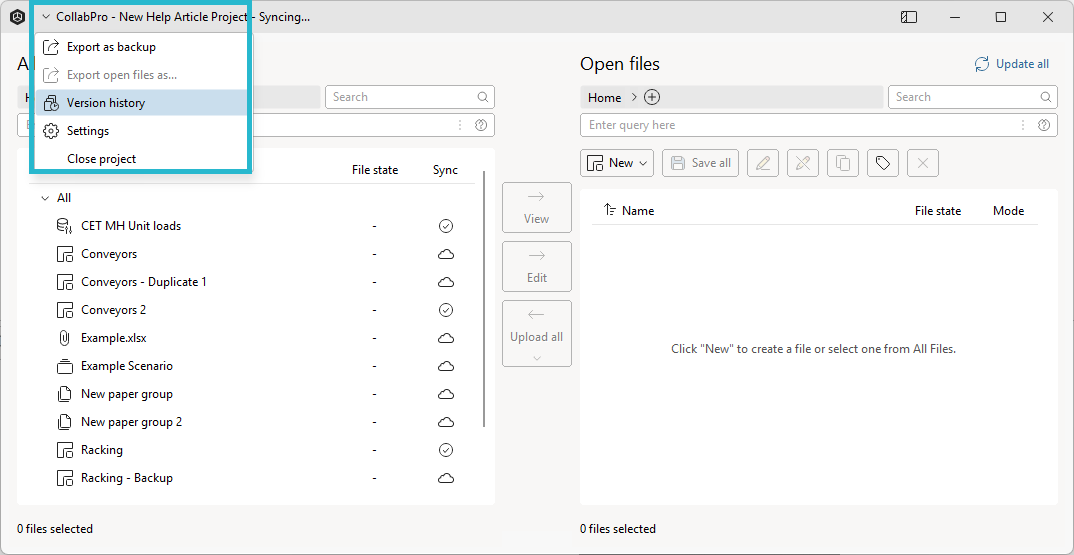The image size is (1074, 555).
Task: Click cloud sync icon for Example.xlsx
Action: tap(446, 338)
